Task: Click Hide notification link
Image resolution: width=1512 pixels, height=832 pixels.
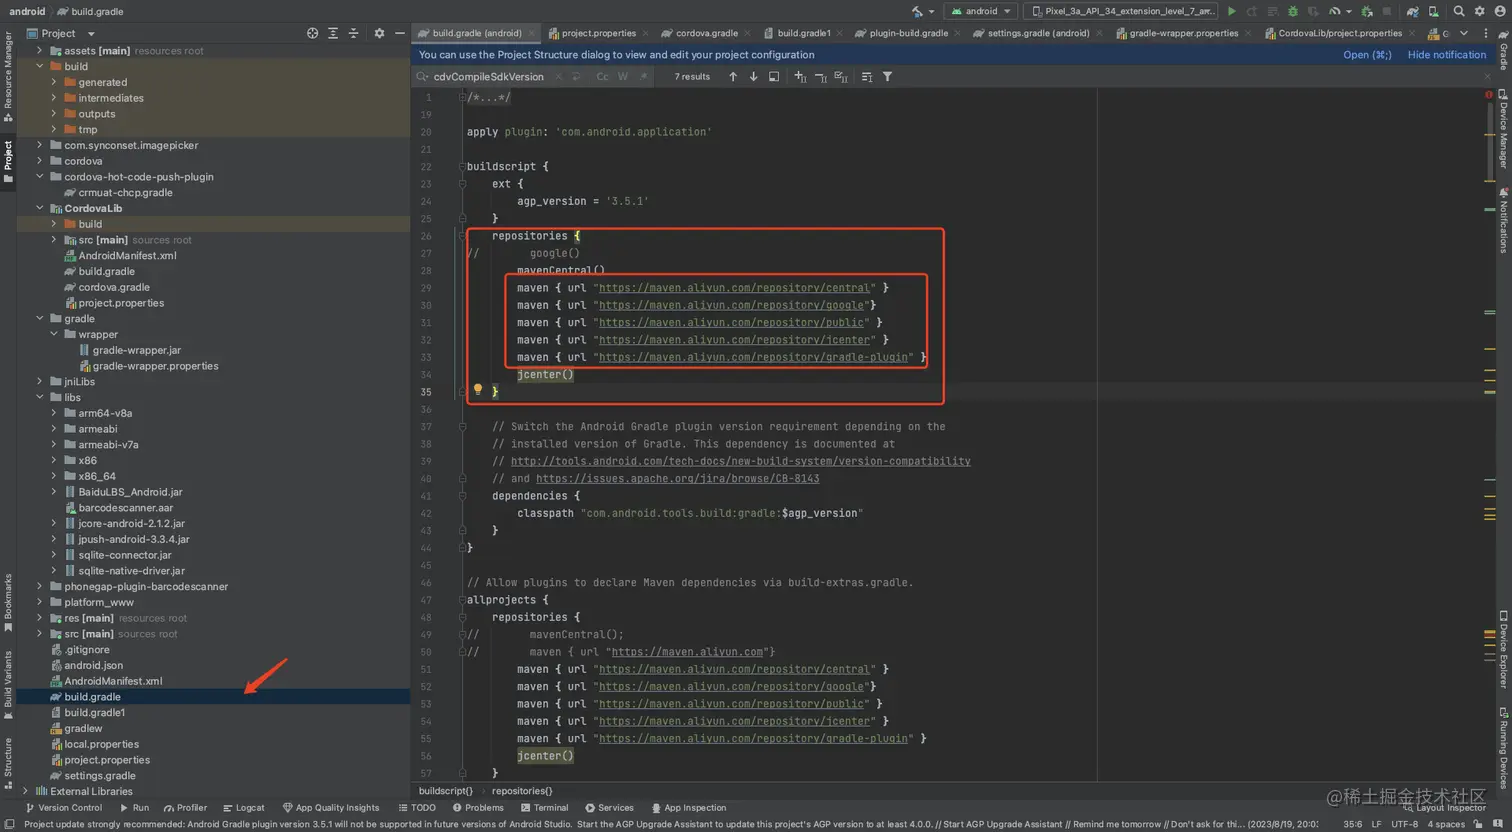Action: point(1447,55)
